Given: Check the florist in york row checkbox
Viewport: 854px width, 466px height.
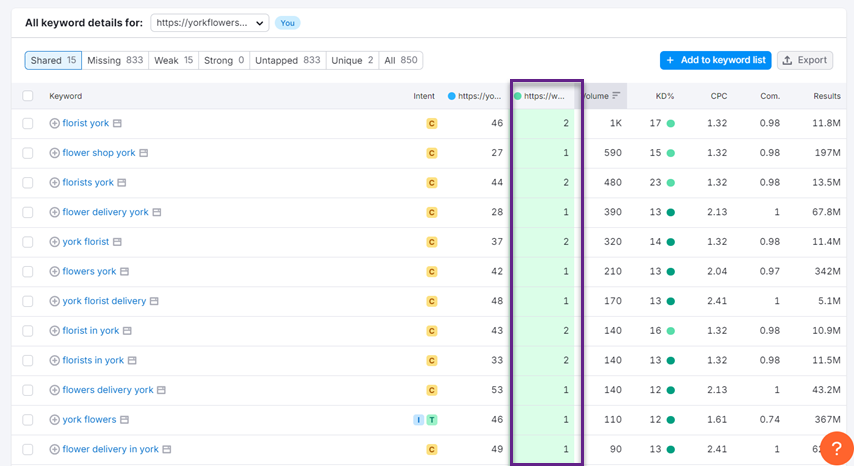Looking at the screenshot, I should tap(28, 331).
